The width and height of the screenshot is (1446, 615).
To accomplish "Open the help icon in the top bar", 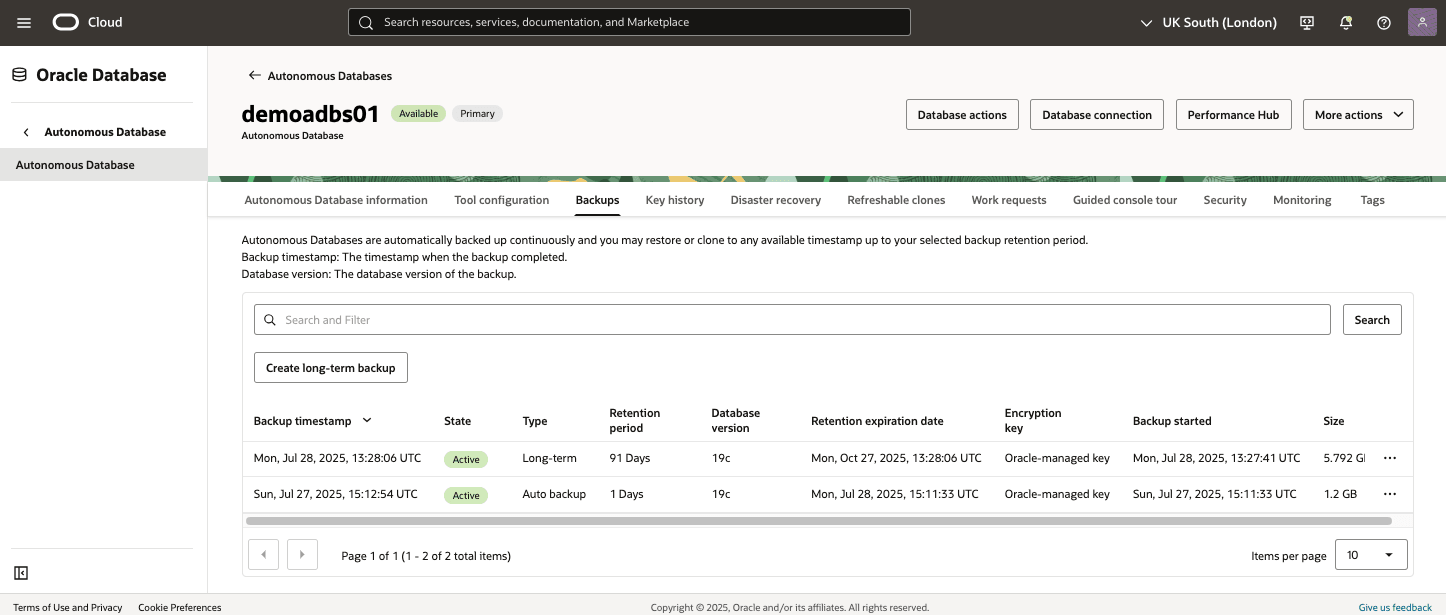I will pos(1383,22).
